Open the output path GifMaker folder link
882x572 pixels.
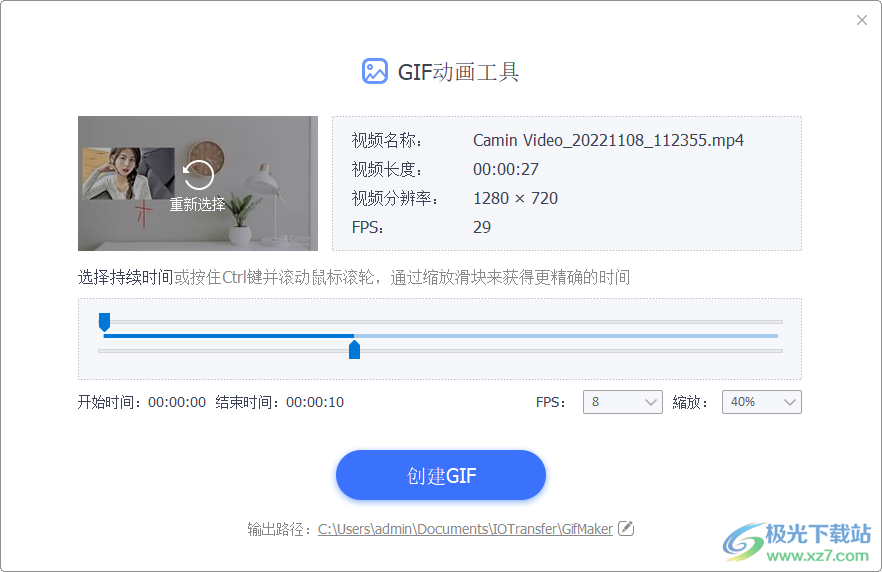[465, 529]
